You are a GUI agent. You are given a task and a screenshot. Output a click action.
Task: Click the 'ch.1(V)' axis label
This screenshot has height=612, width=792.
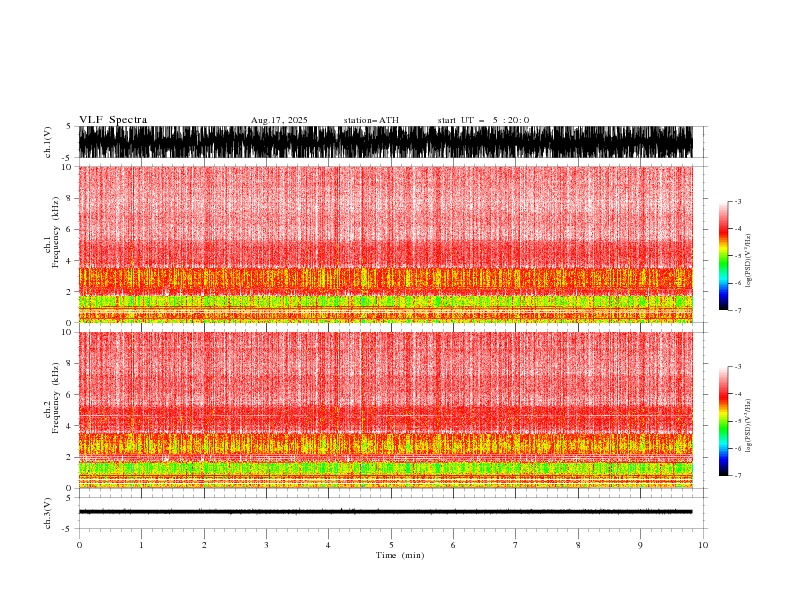[48, 142]
